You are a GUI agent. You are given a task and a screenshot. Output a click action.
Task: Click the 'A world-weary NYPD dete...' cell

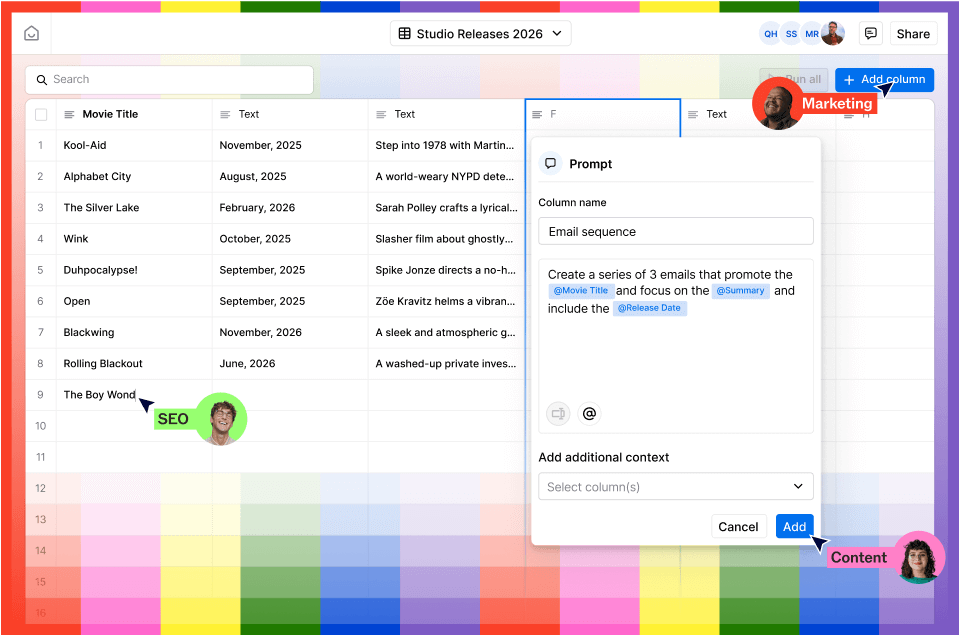click(446, 177)
